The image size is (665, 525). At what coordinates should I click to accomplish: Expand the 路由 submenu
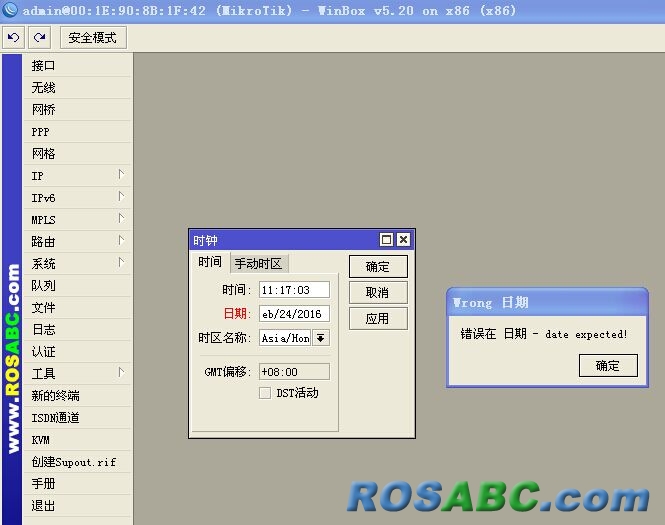click(78, 242)
